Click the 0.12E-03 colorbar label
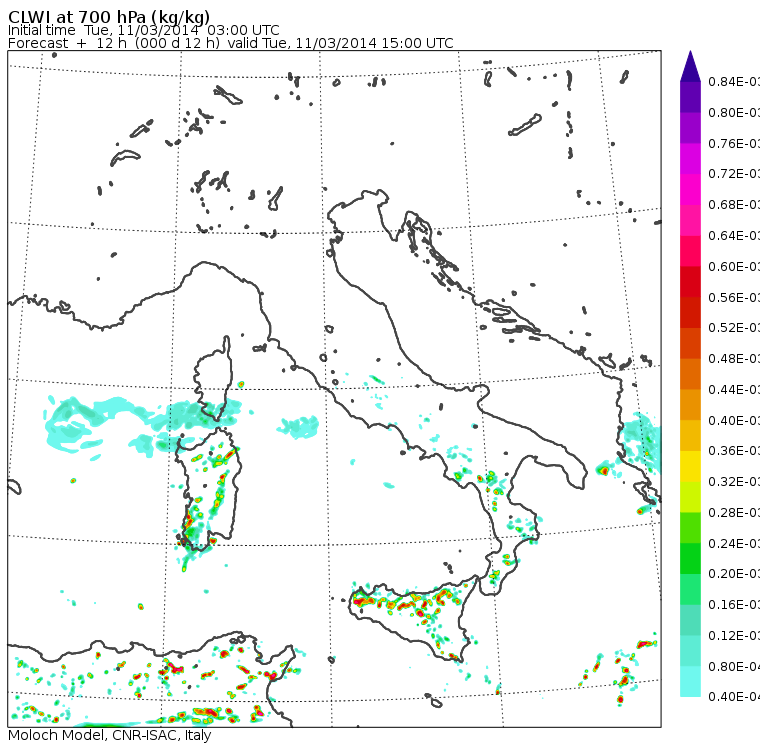The image size is (760, 749). (x=734, y=636)
